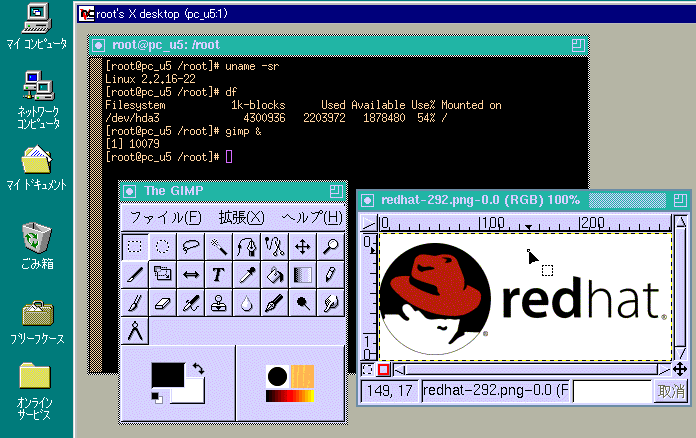The width and height of the screenshot is (696, 438).
Task: Select the Measure compass tool
Action: pos(135,331)
